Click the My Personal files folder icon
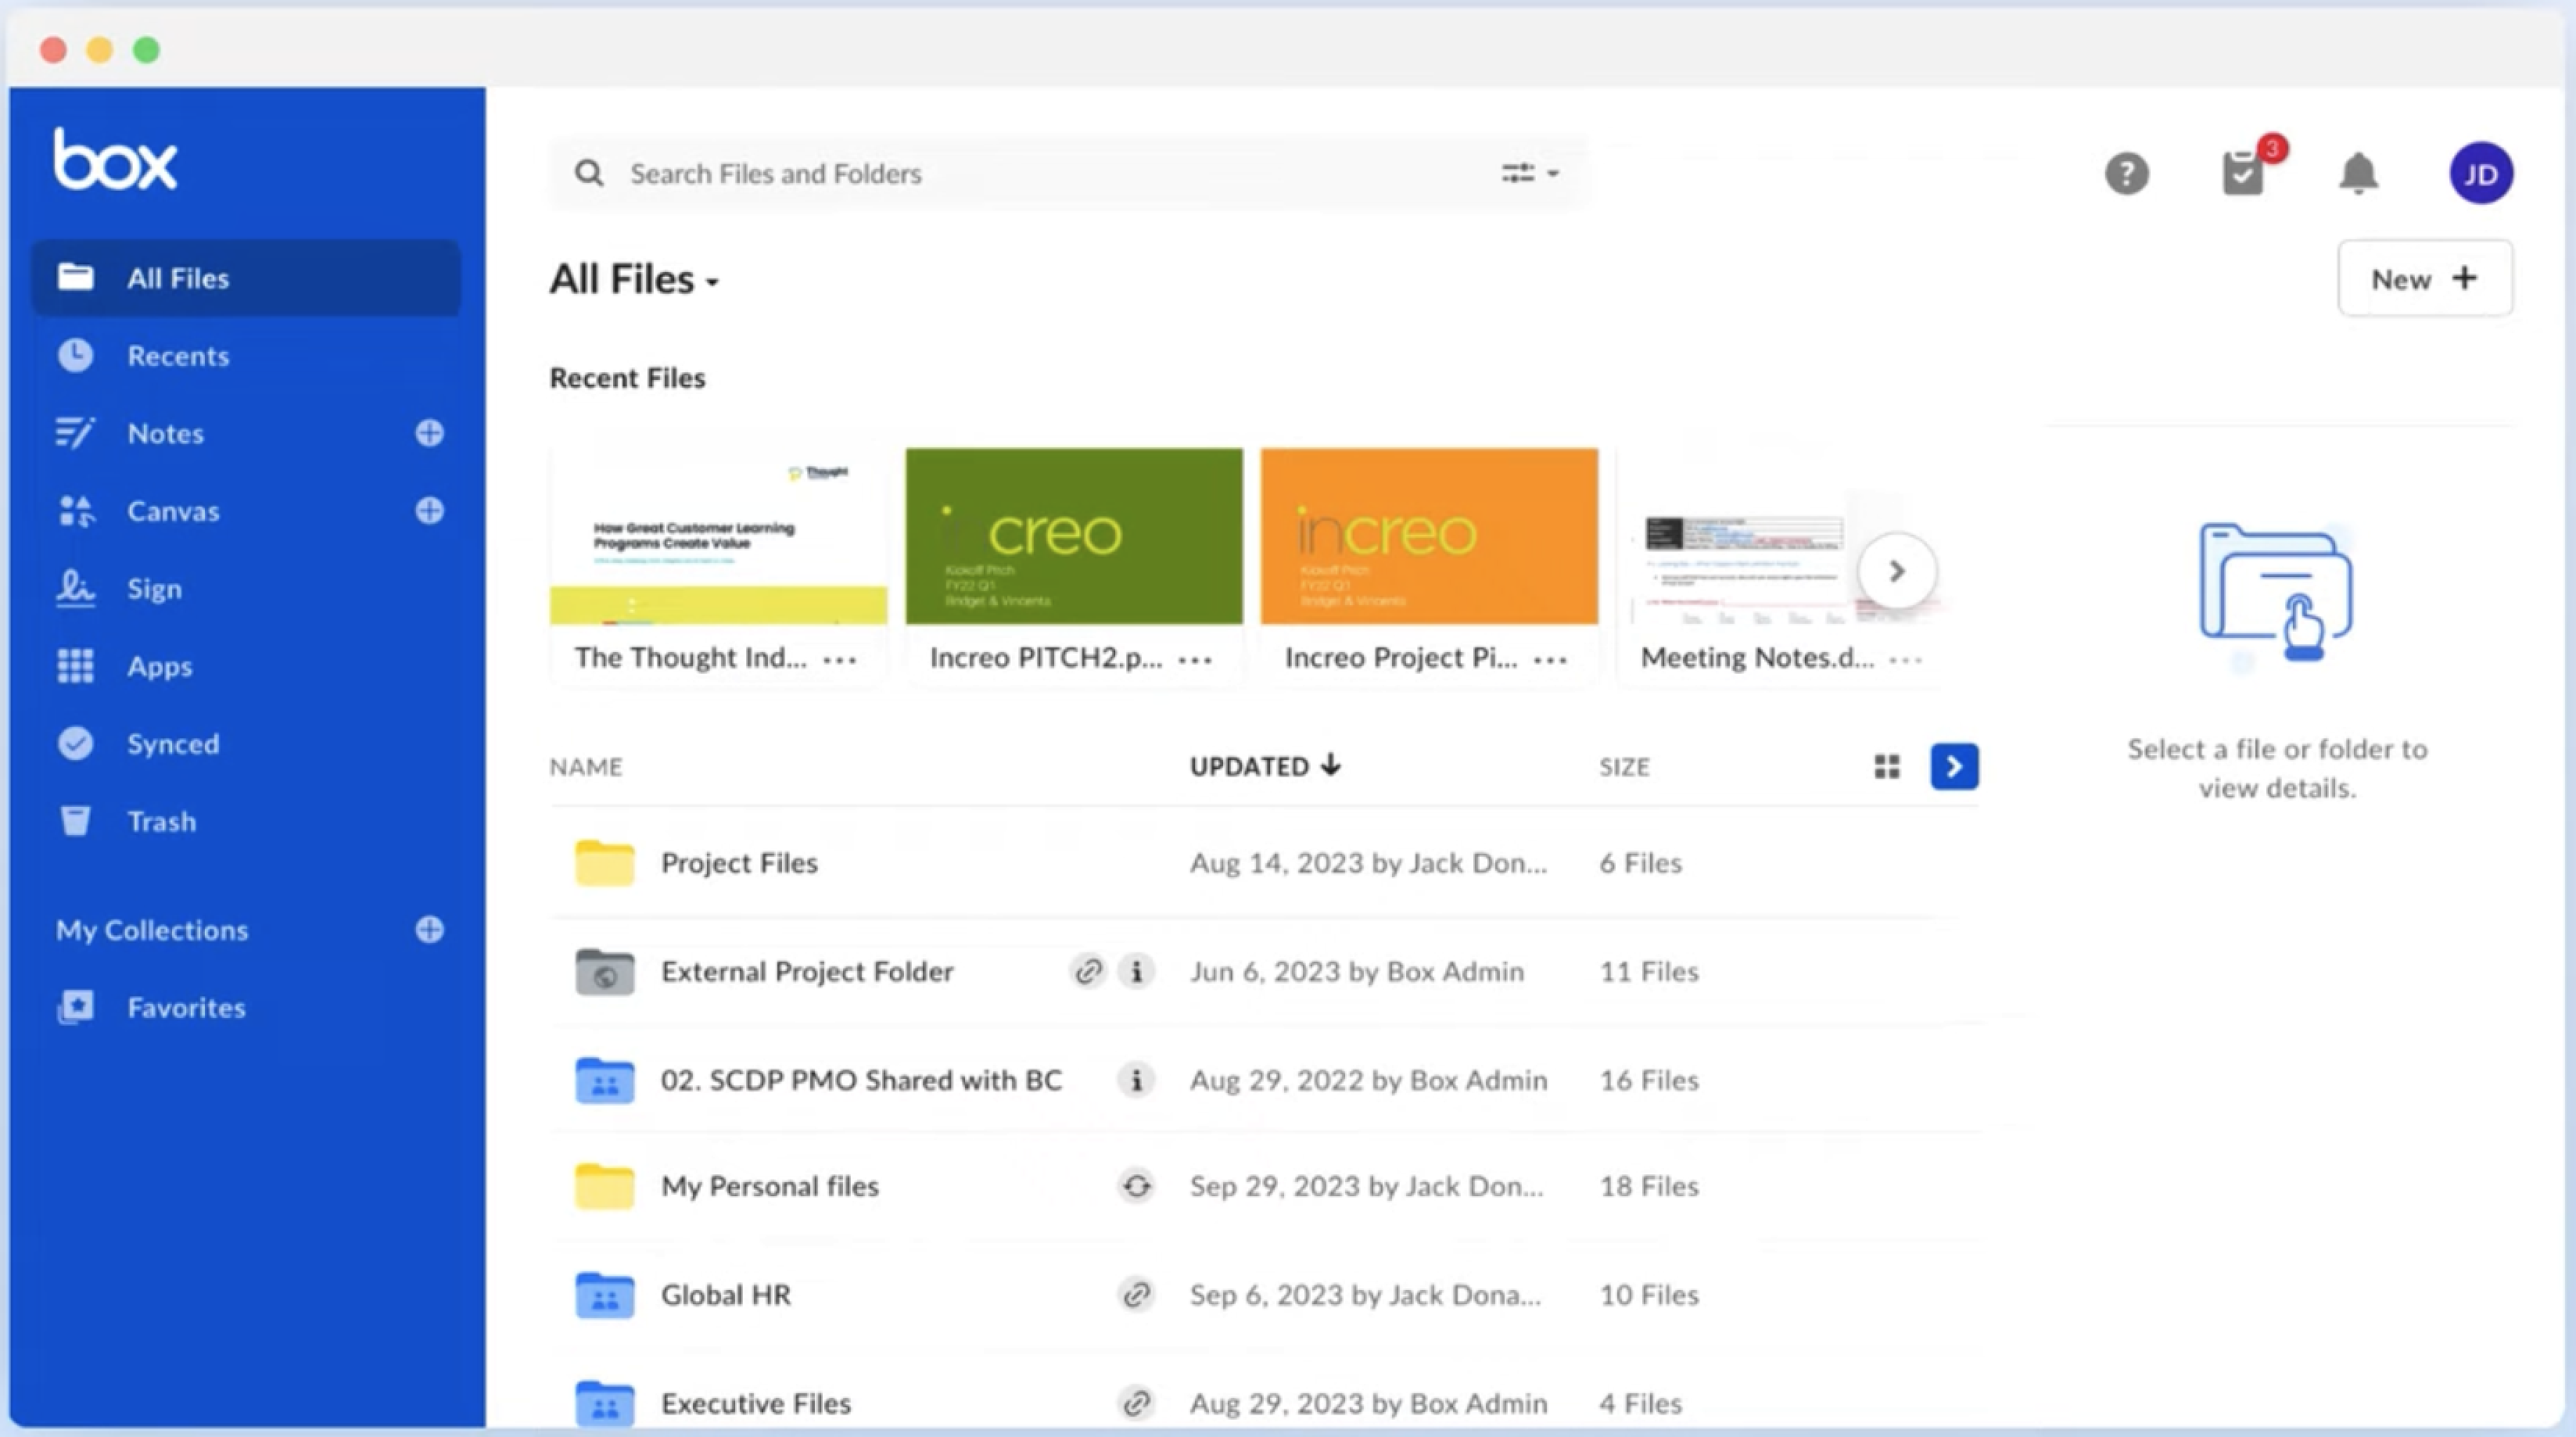 [604, 1186]
